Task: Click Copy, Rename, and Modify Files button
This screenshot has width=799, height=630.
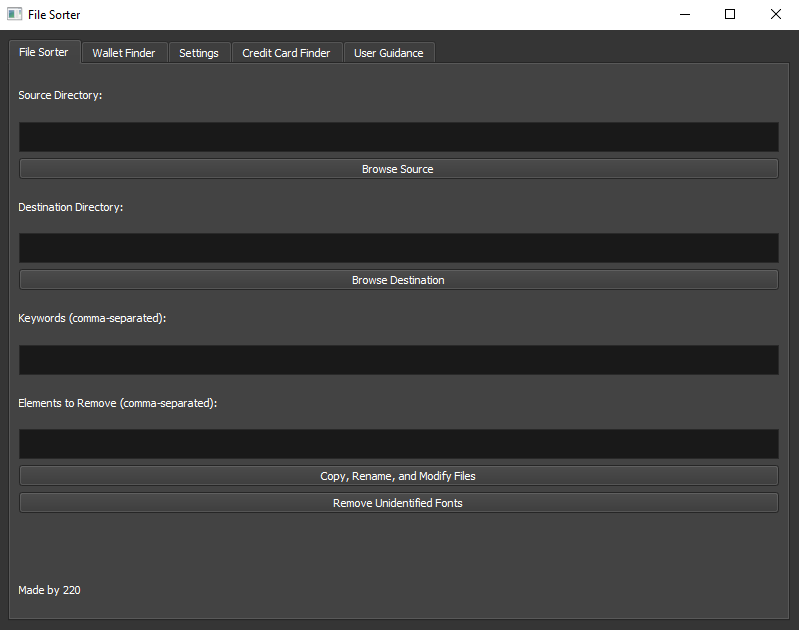Action: click(398, 476)
